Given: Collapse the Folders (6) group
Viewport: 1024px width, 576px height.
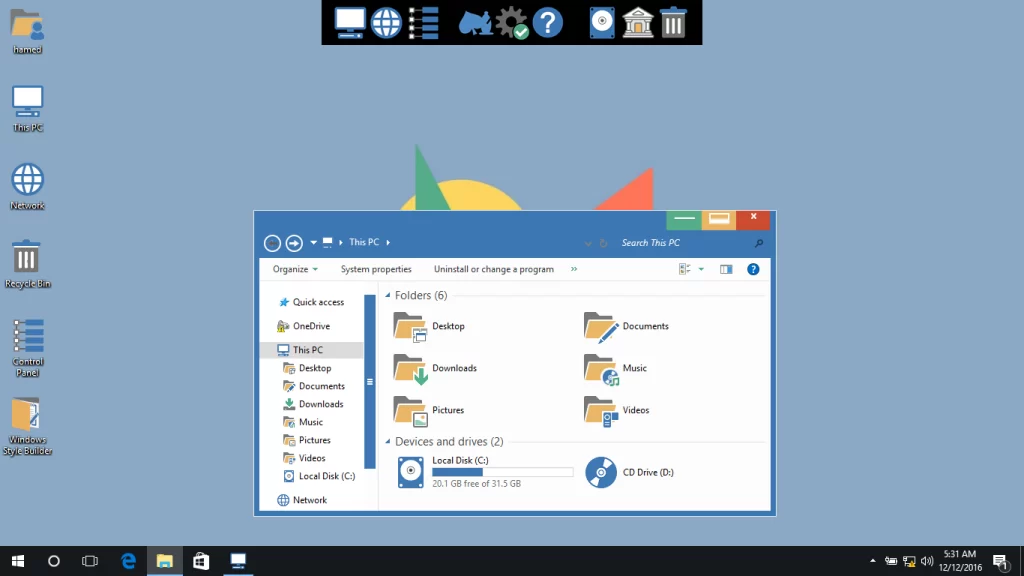Looking at the screenshot, I should (387, 296).
